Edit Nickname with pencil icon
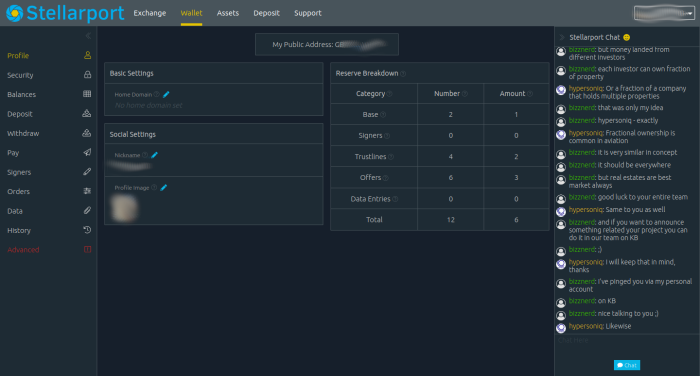The width and height of the screenshot is (700, 376). [154, 155]
